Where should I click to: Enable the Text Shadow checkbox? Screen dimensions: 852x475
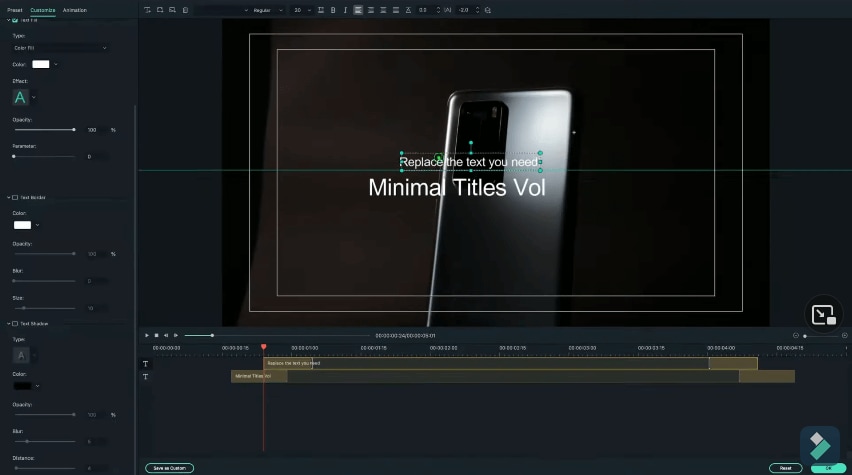click(15, 323)
